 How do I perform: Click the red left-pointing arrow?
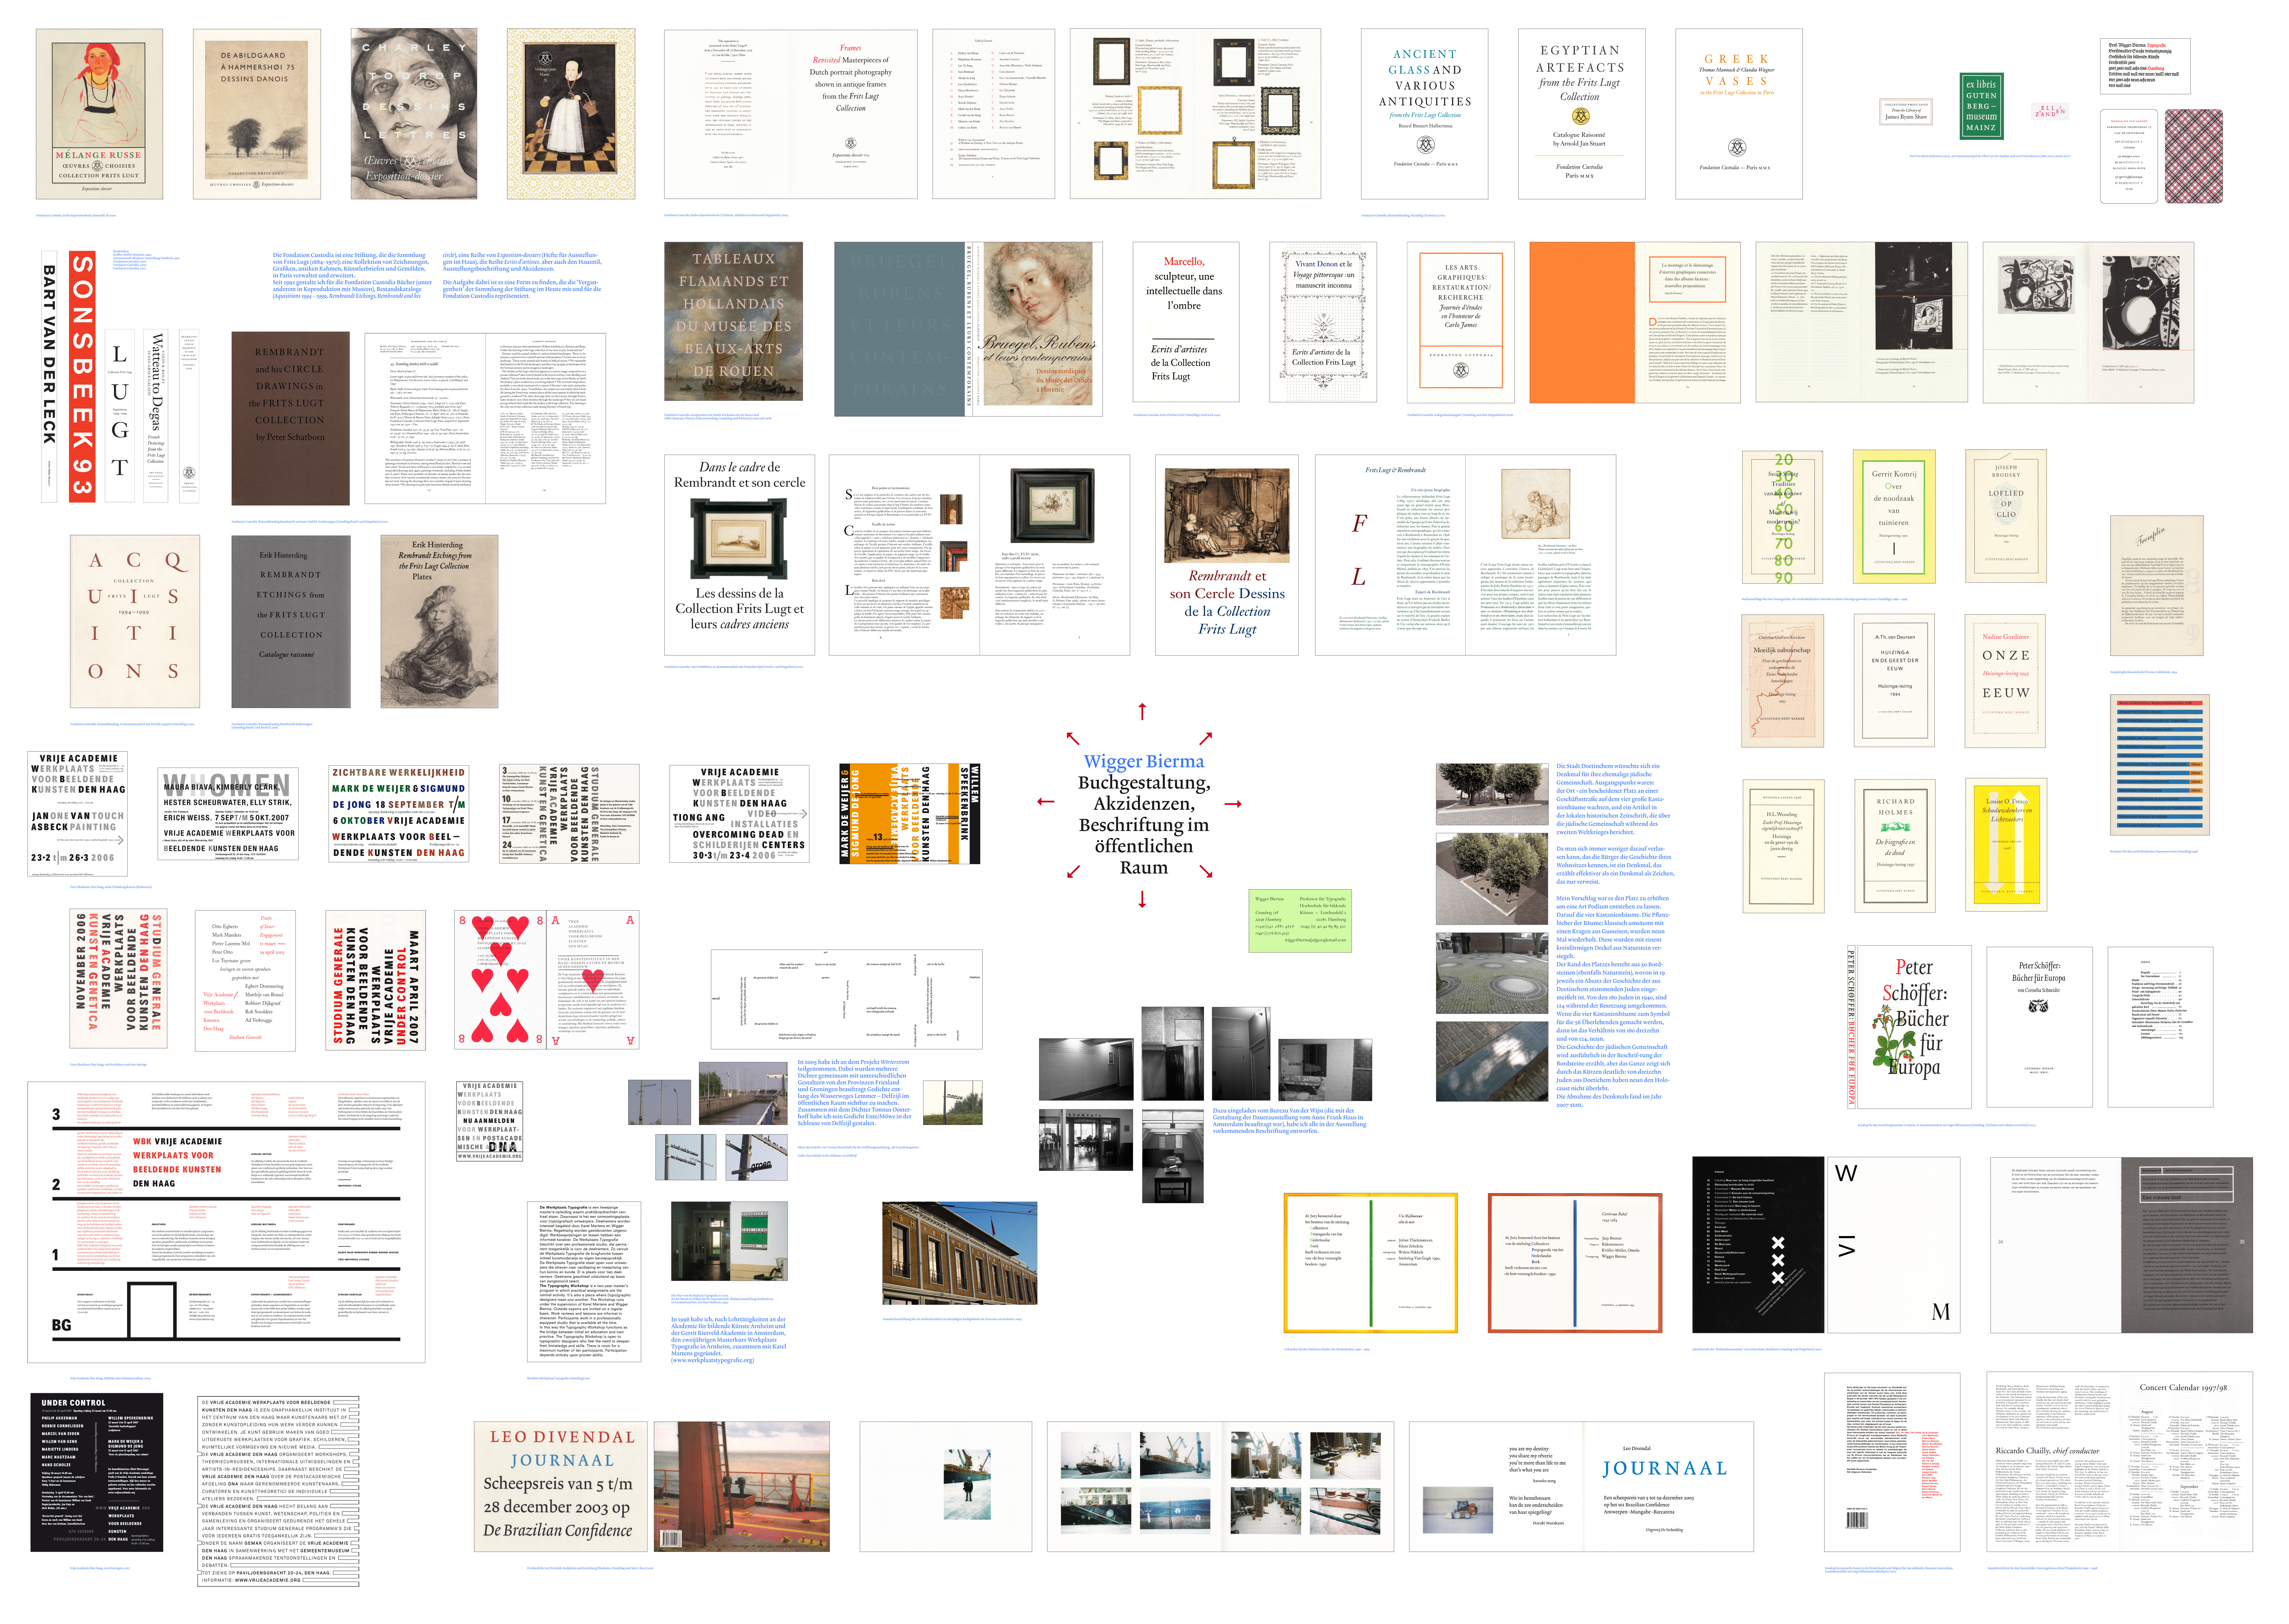click(x=1046, y=802)
